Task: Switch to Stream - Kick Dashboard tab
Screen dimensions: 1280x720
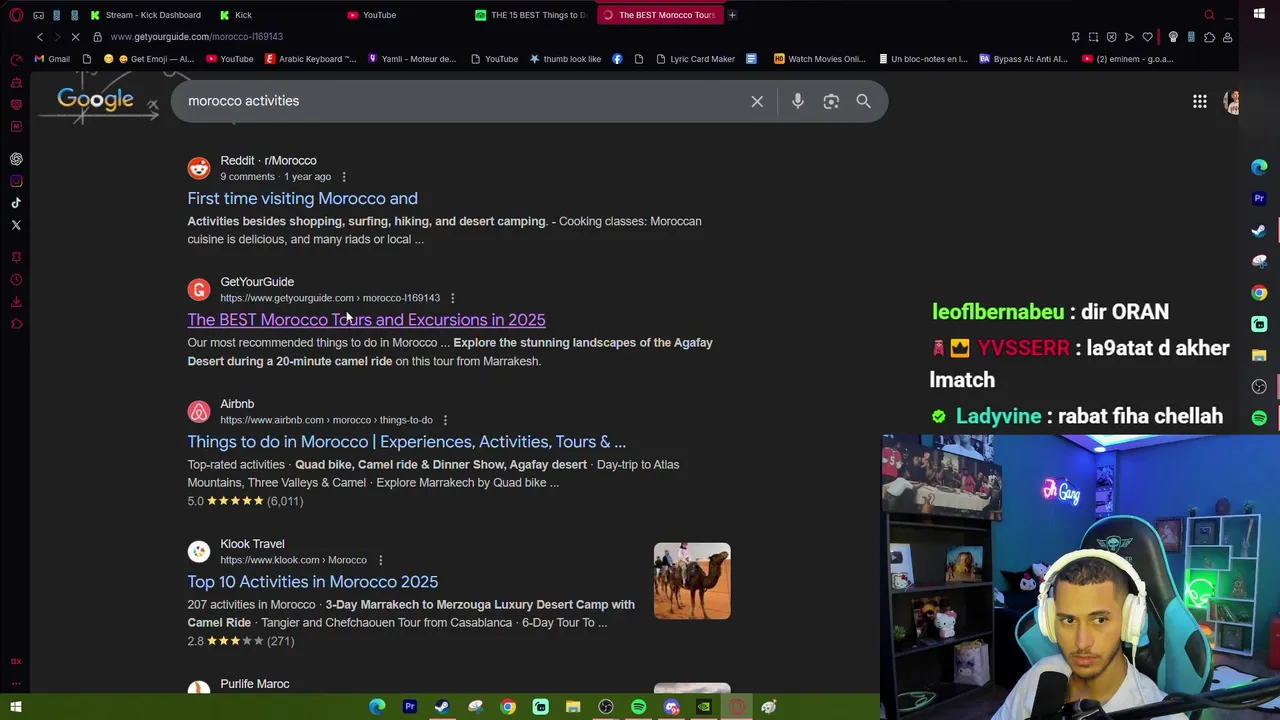Action: (x=147, y=15)
